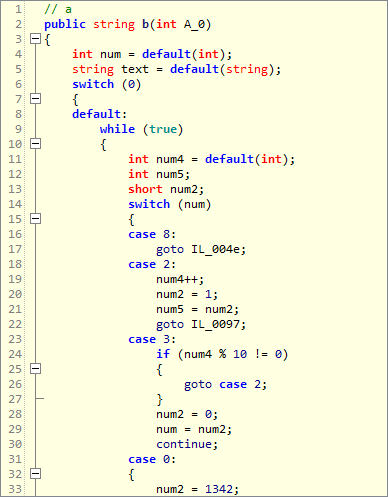The image size is (388, 497).
Task: Click 'case 0:' label
Action: pos(152,459)
